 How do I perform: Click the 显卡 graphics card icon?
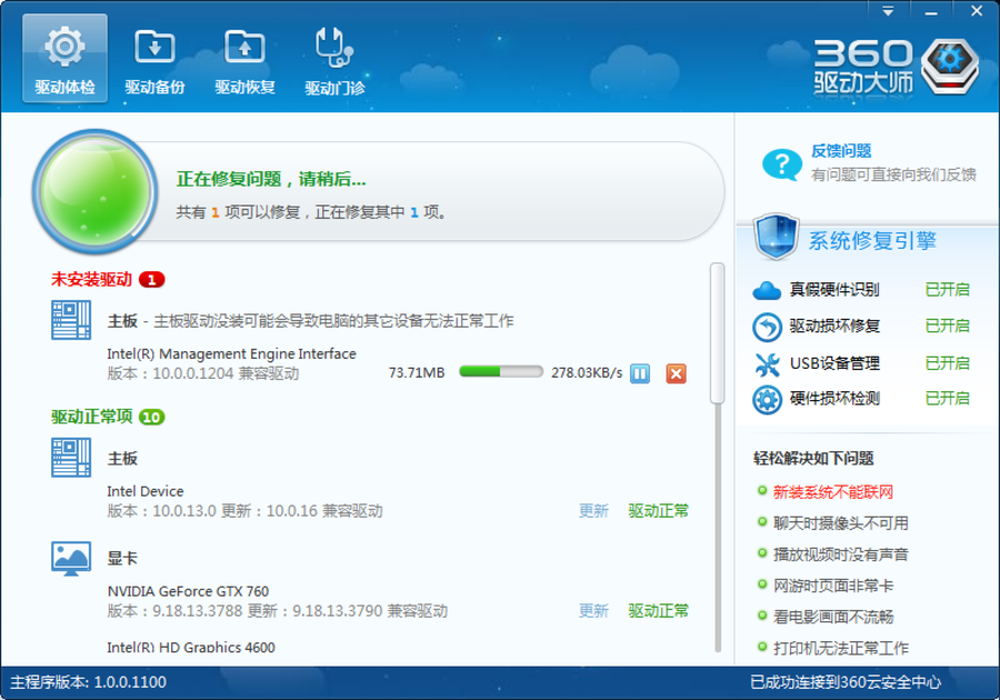click(x=71, y=558)
